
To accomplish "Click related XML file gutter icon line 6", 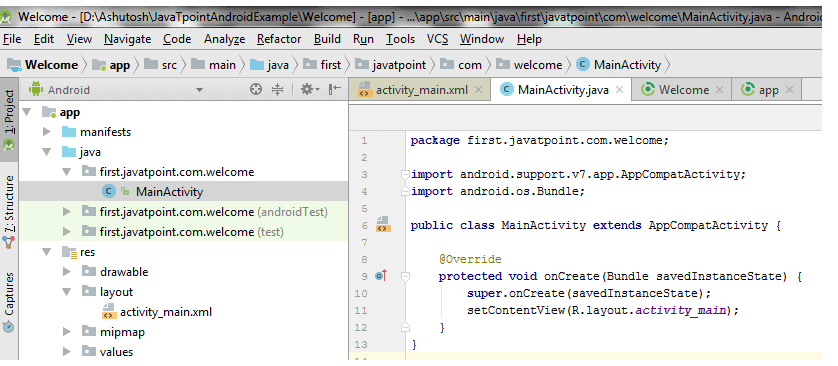I will coord(384,224).
